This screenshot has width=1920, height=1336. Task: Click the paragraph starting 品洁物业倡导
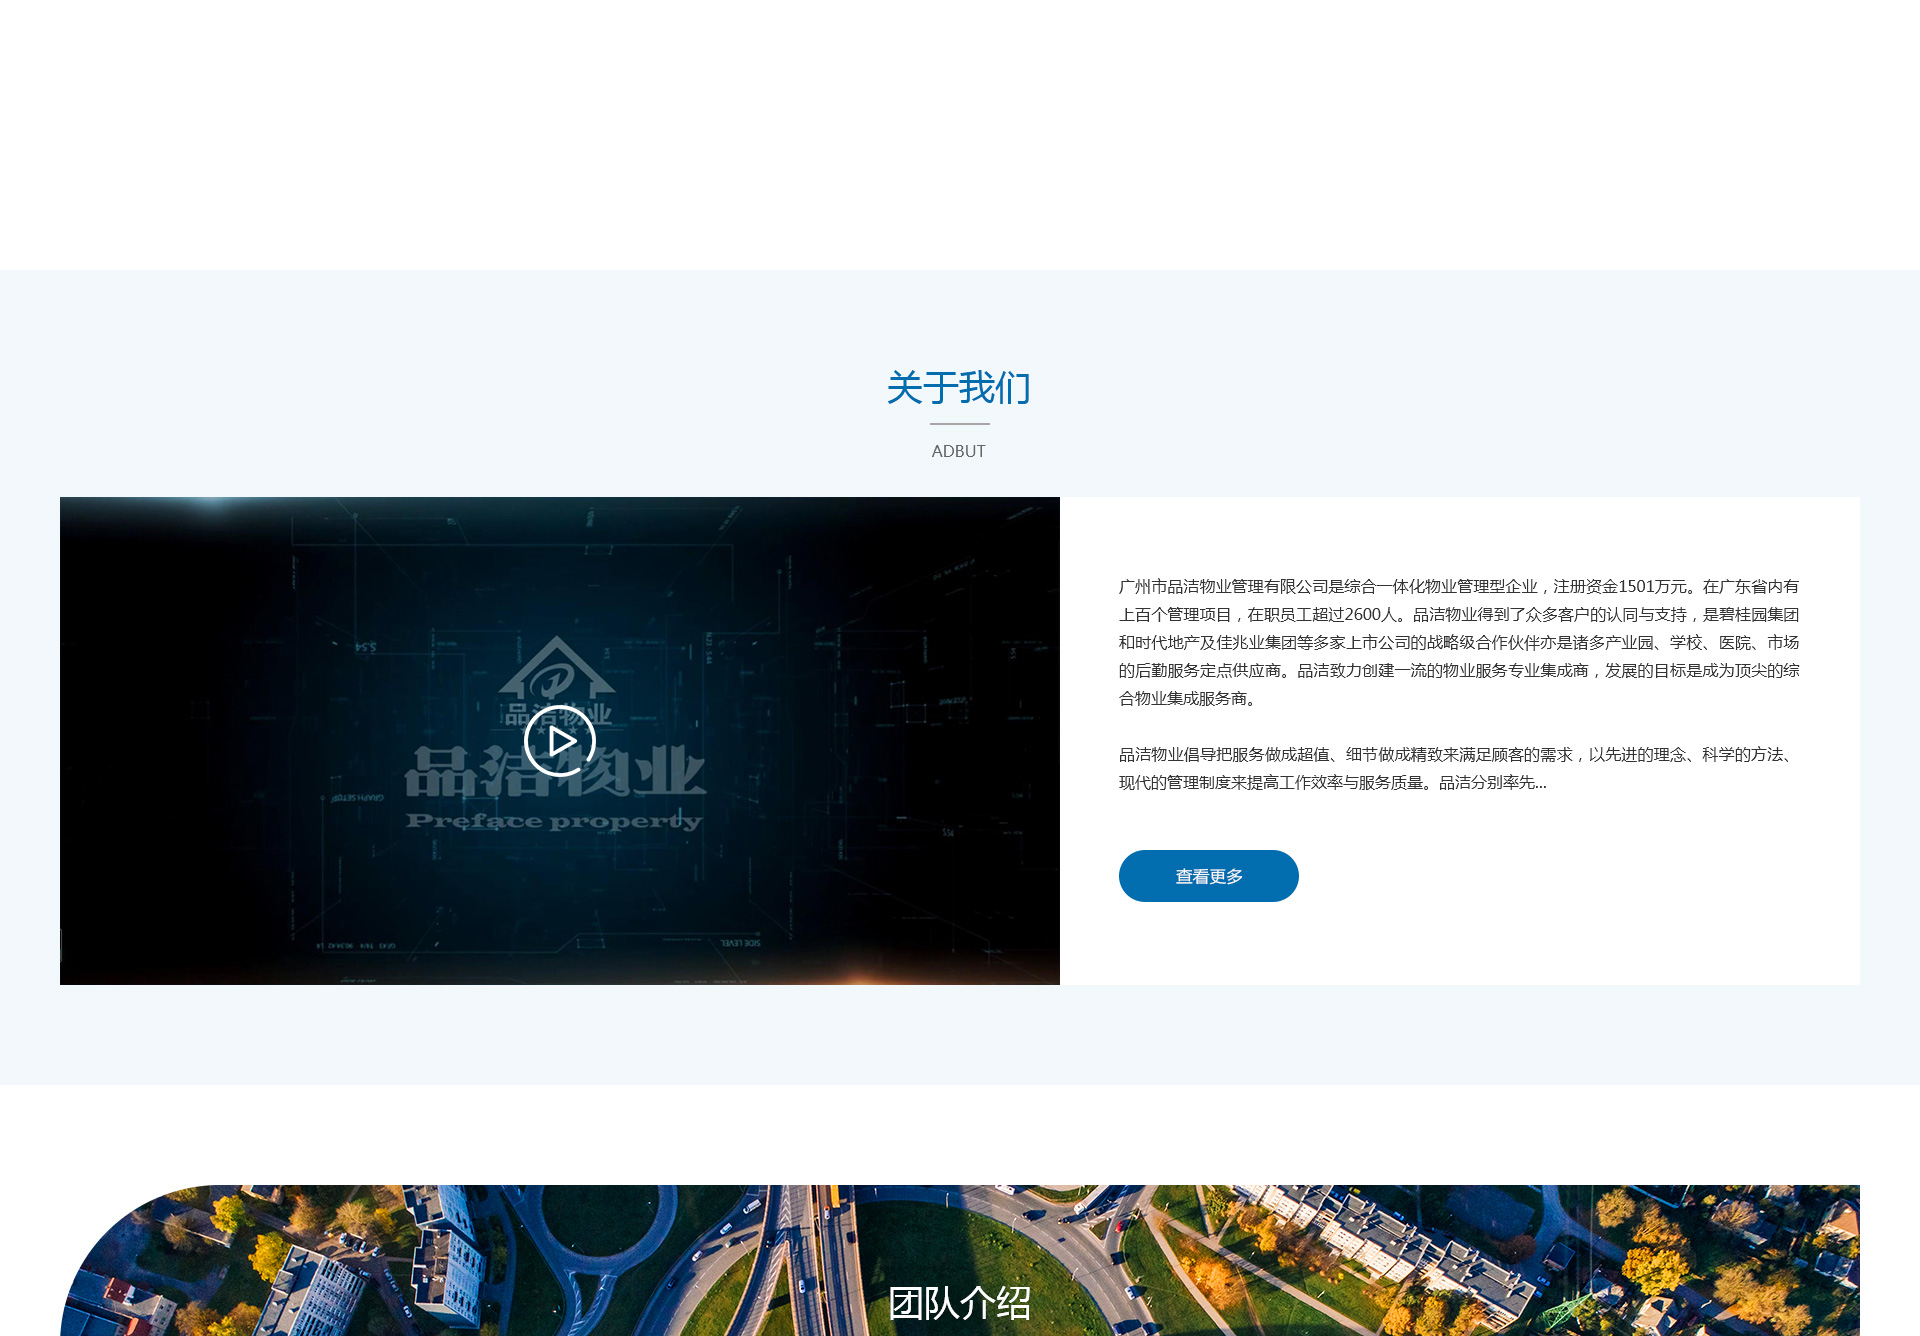coord(1458,768)
